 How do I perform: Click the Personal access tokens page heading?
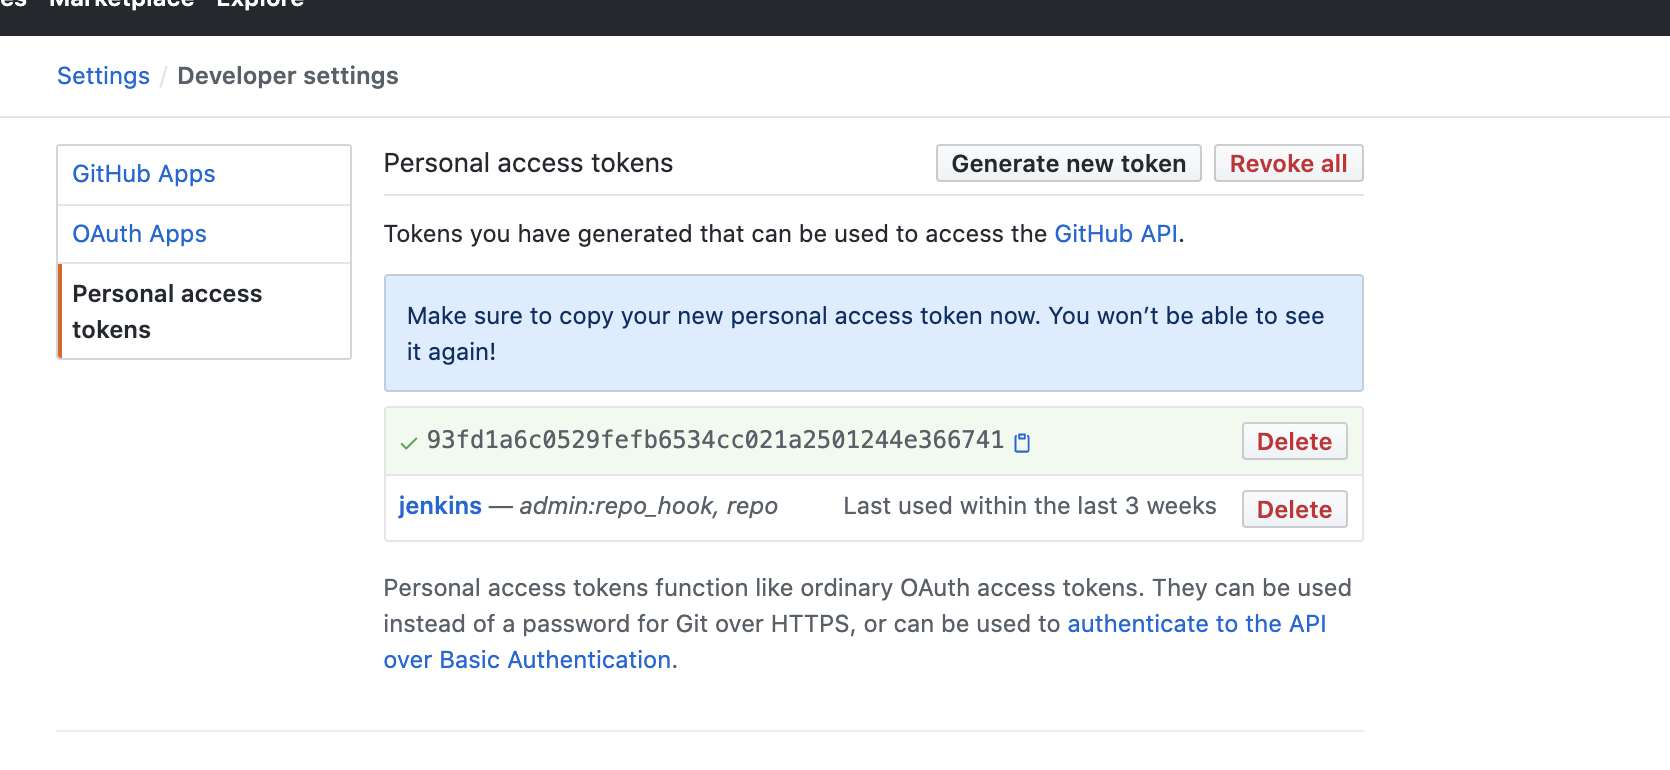528,163
